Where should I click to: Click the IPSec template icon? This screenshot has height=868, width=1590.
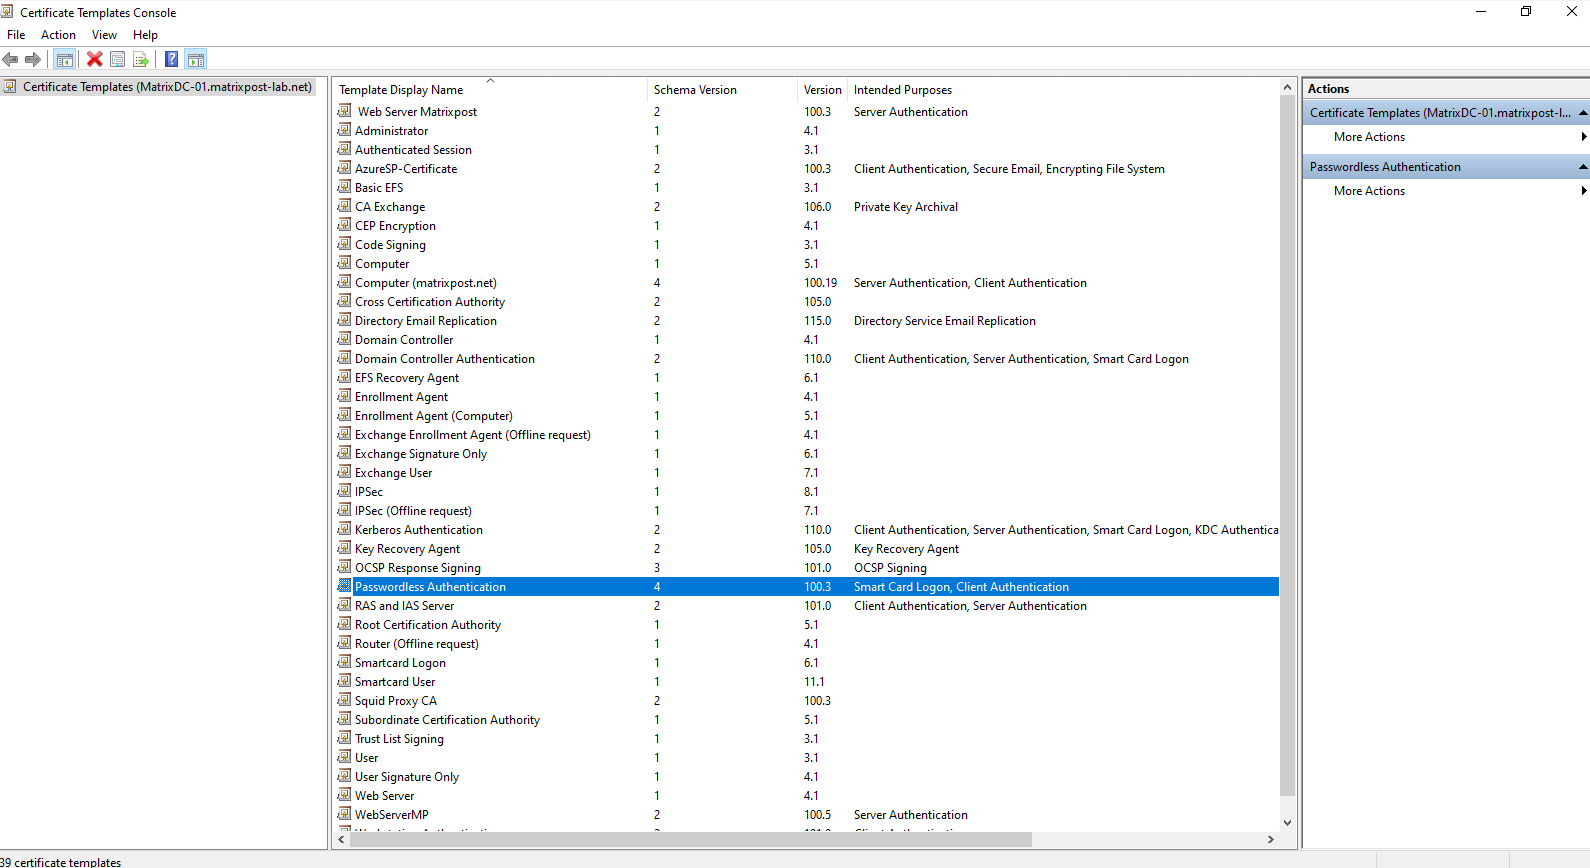345,491
